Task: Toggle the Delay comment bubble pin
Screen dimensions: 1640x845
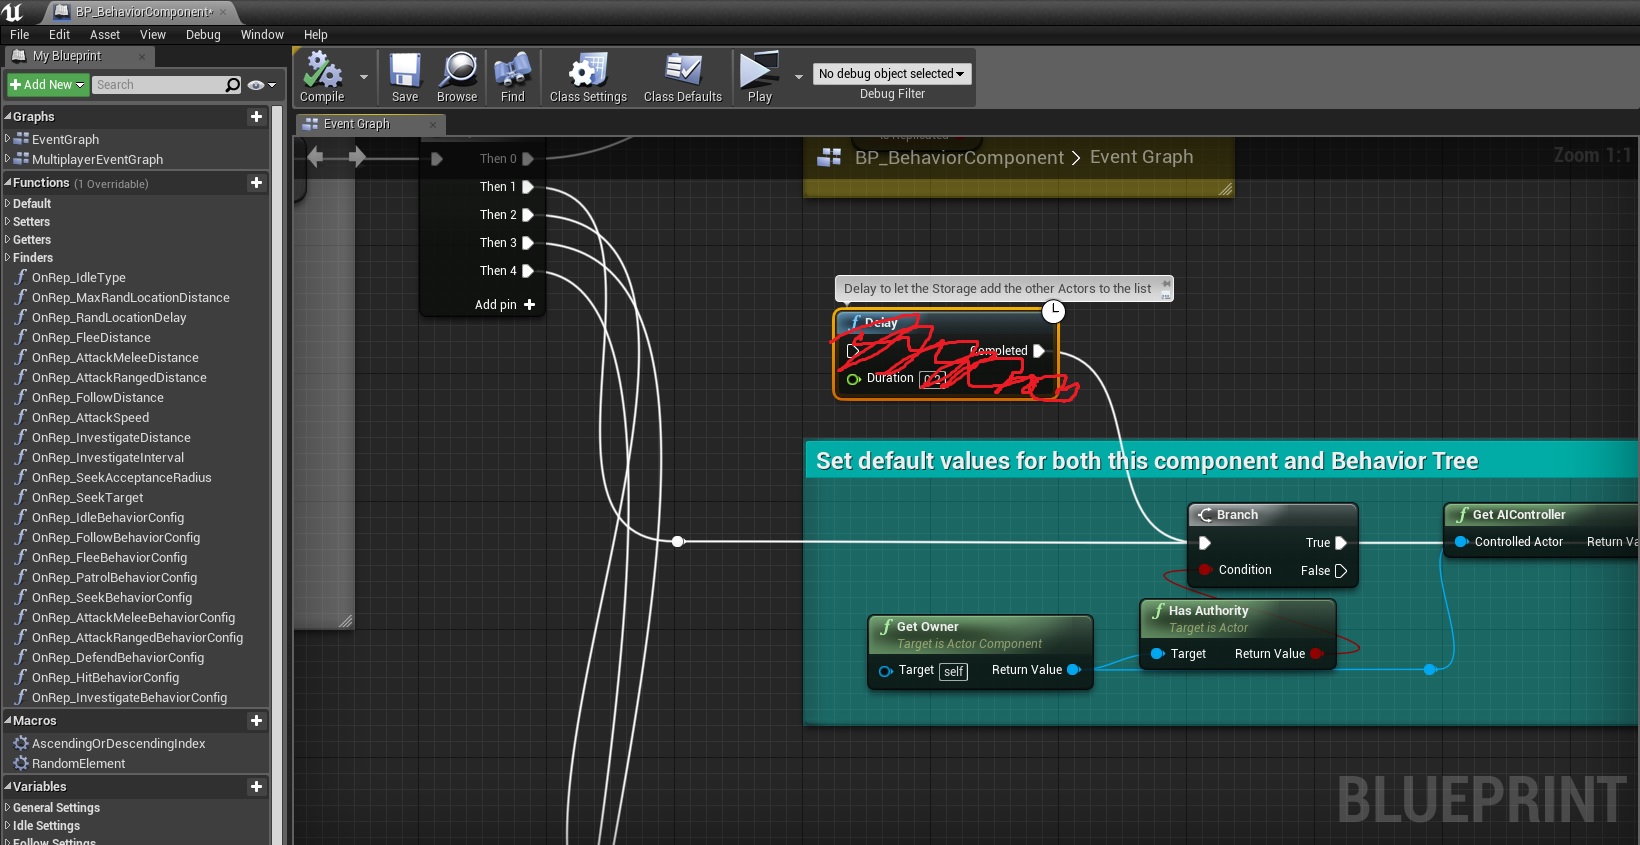Action: [x=1166, y=286]
